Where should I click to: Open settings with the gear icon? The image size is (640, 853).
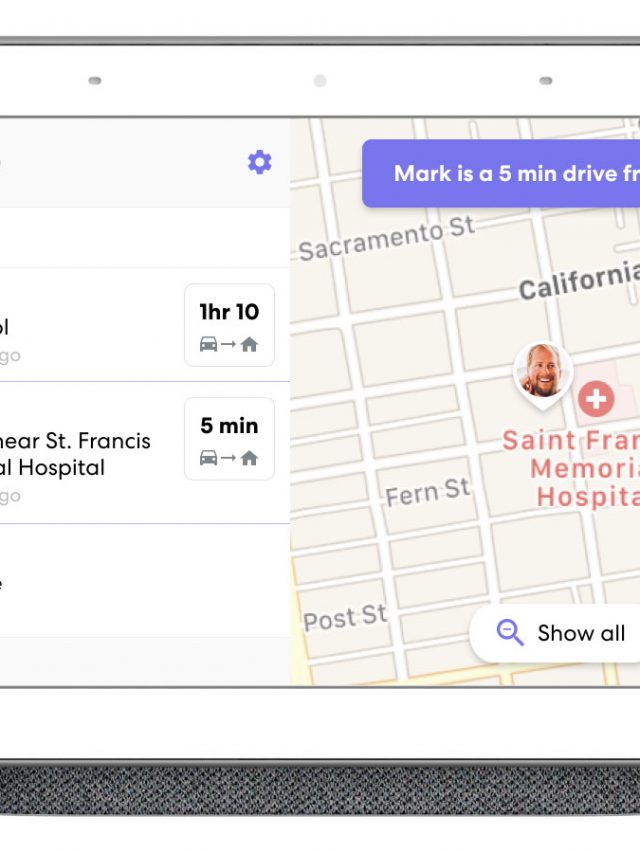pyautogui.click(x=259, y=162)
